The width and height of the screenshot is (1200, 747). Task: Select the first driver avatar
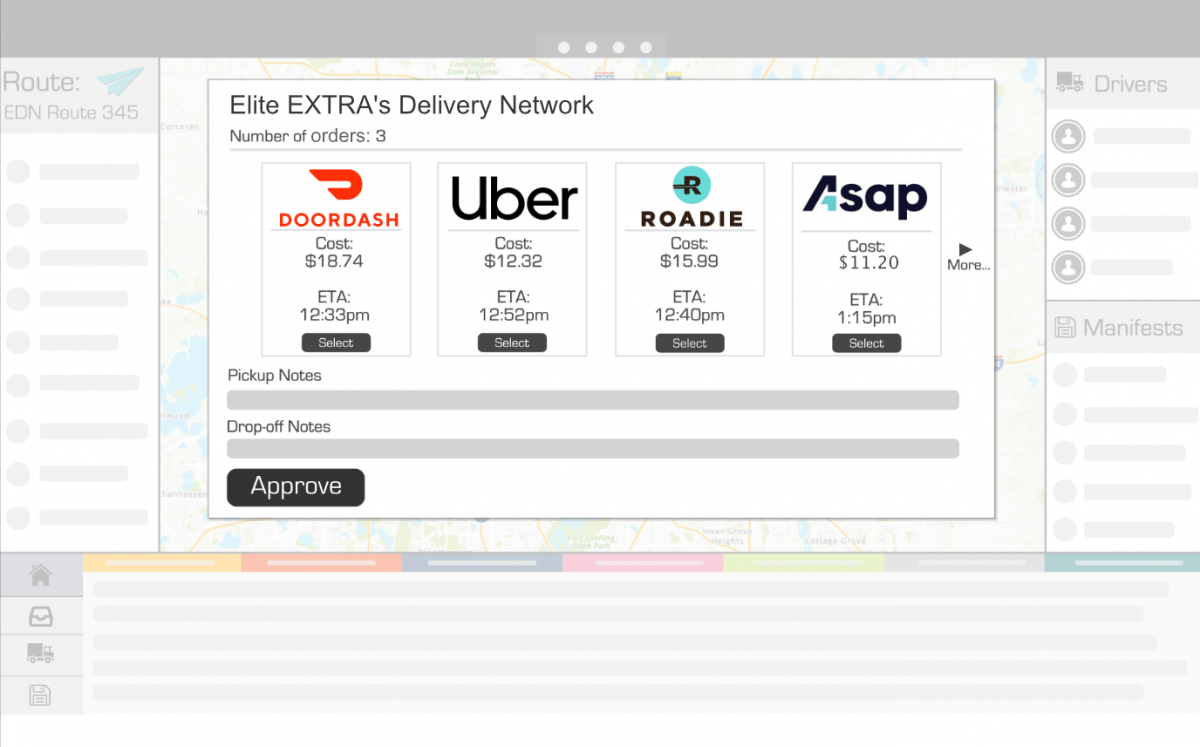(1068, 136)
